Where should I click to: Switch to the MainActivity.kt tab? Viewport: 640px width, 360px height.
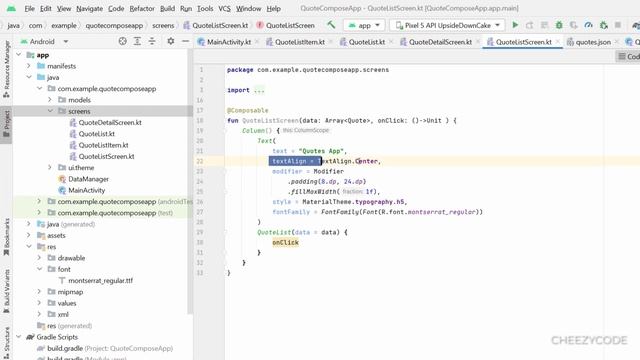point(229,42)
